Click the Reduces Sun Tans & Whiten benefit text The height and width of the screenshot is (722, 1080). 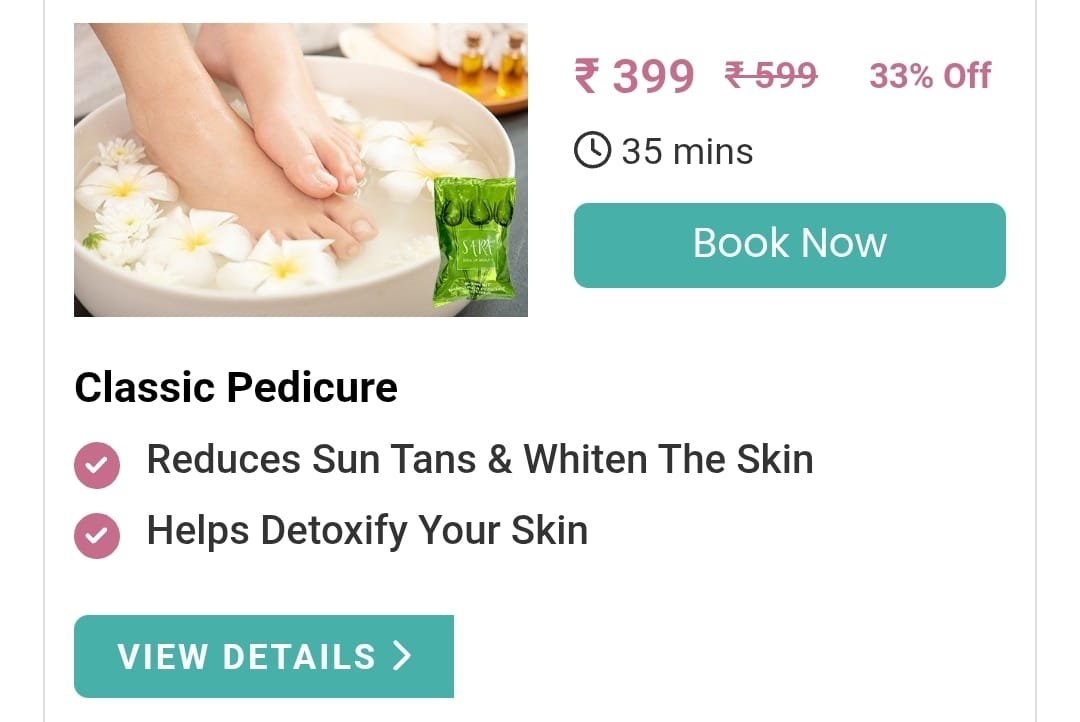coord(479,459)
